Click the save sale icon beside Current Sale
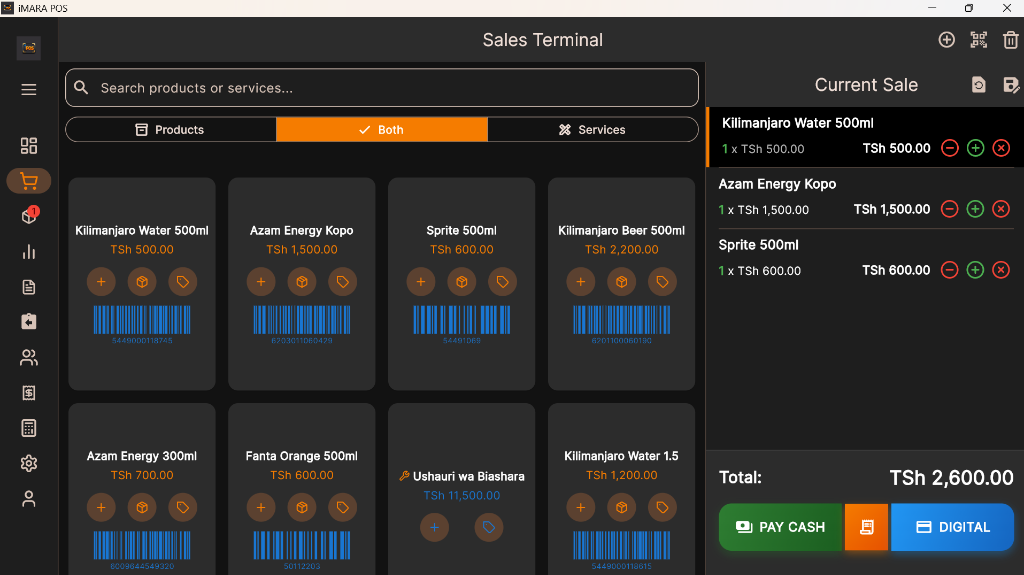Screen dimensions: 1024x575 pos(1010,85)
